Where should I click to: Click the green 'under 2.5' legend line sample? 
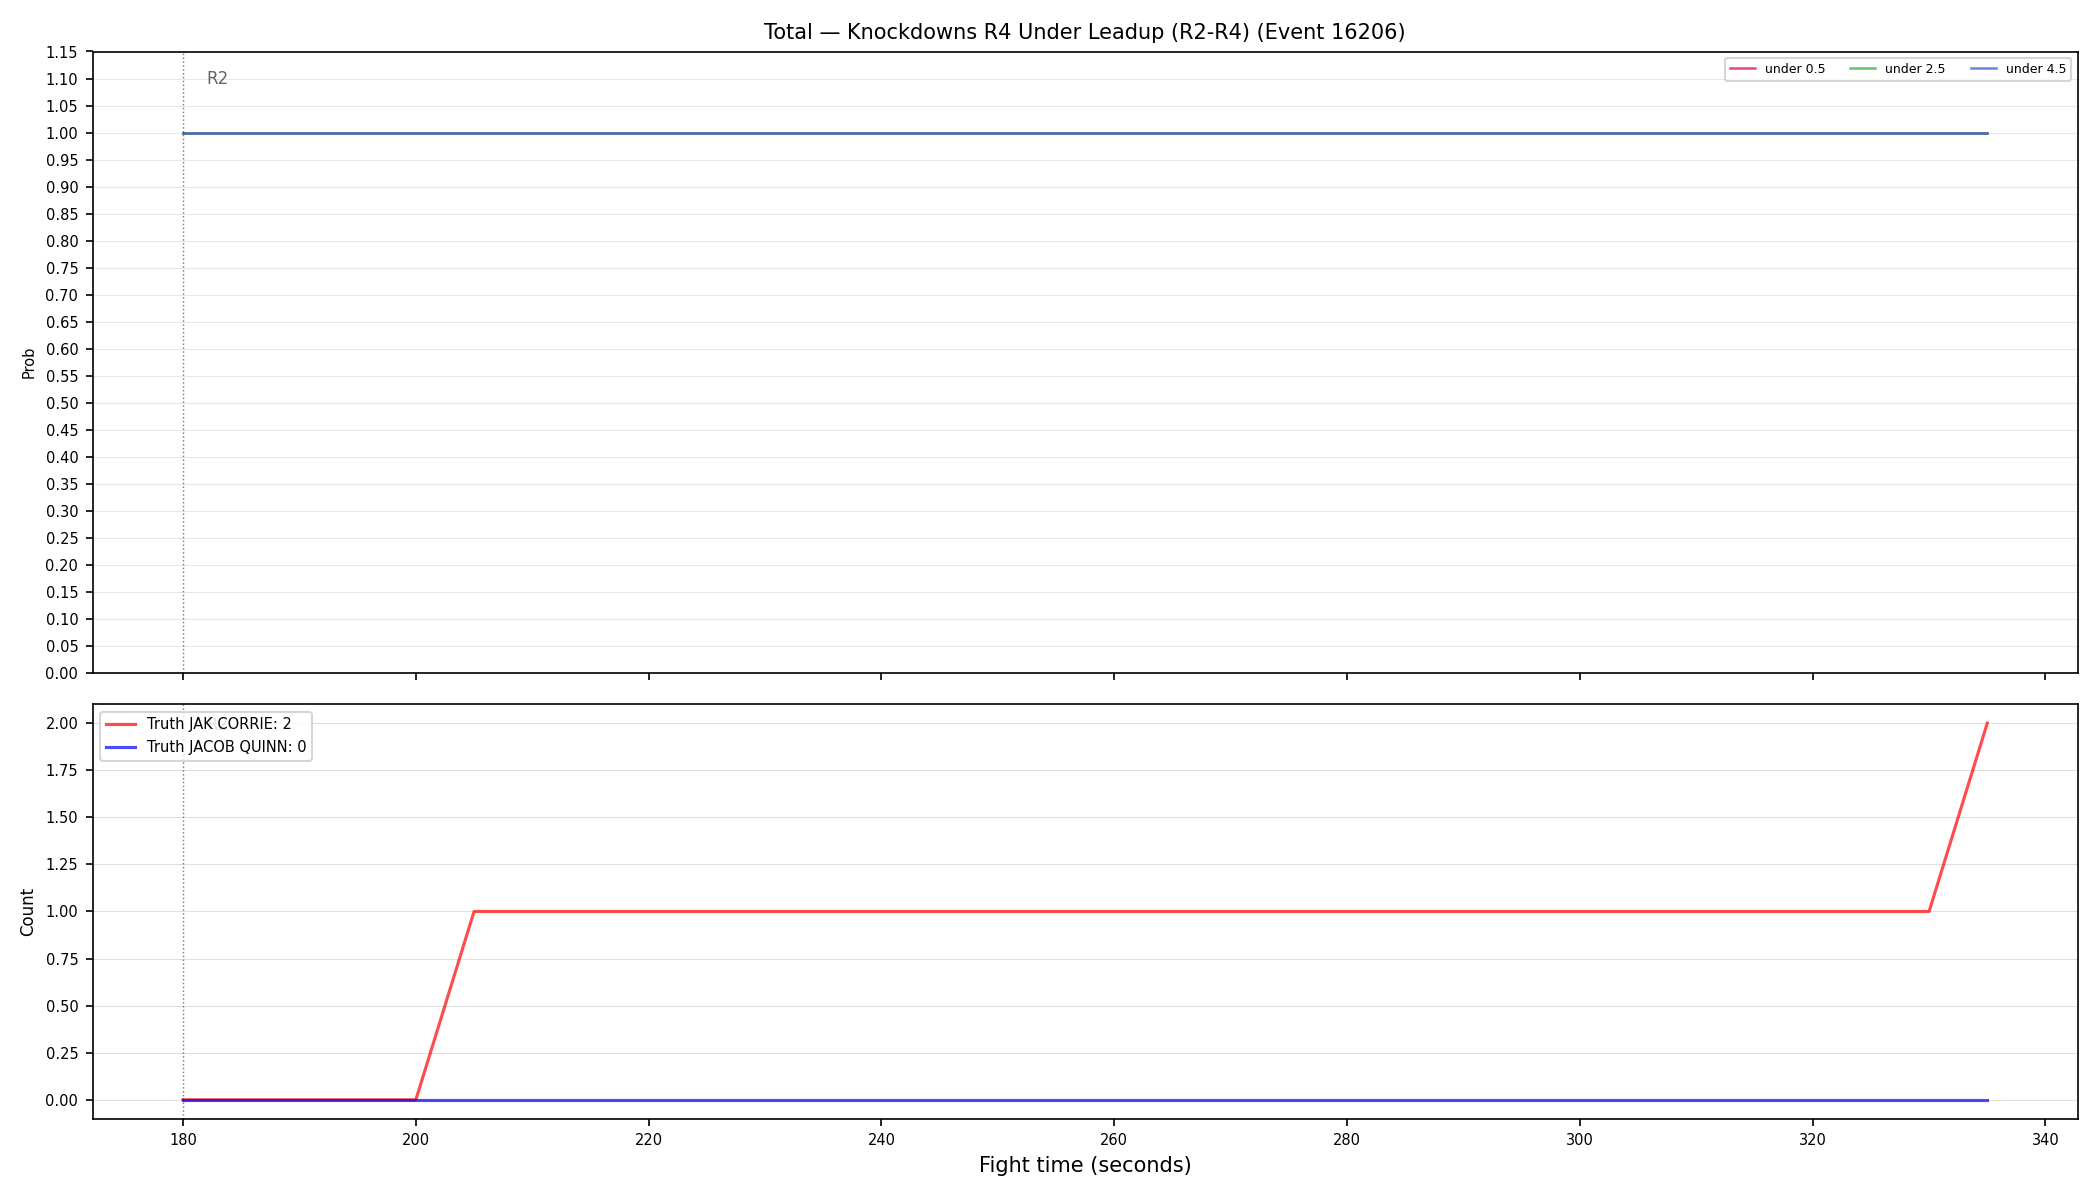click(1863, 69)
